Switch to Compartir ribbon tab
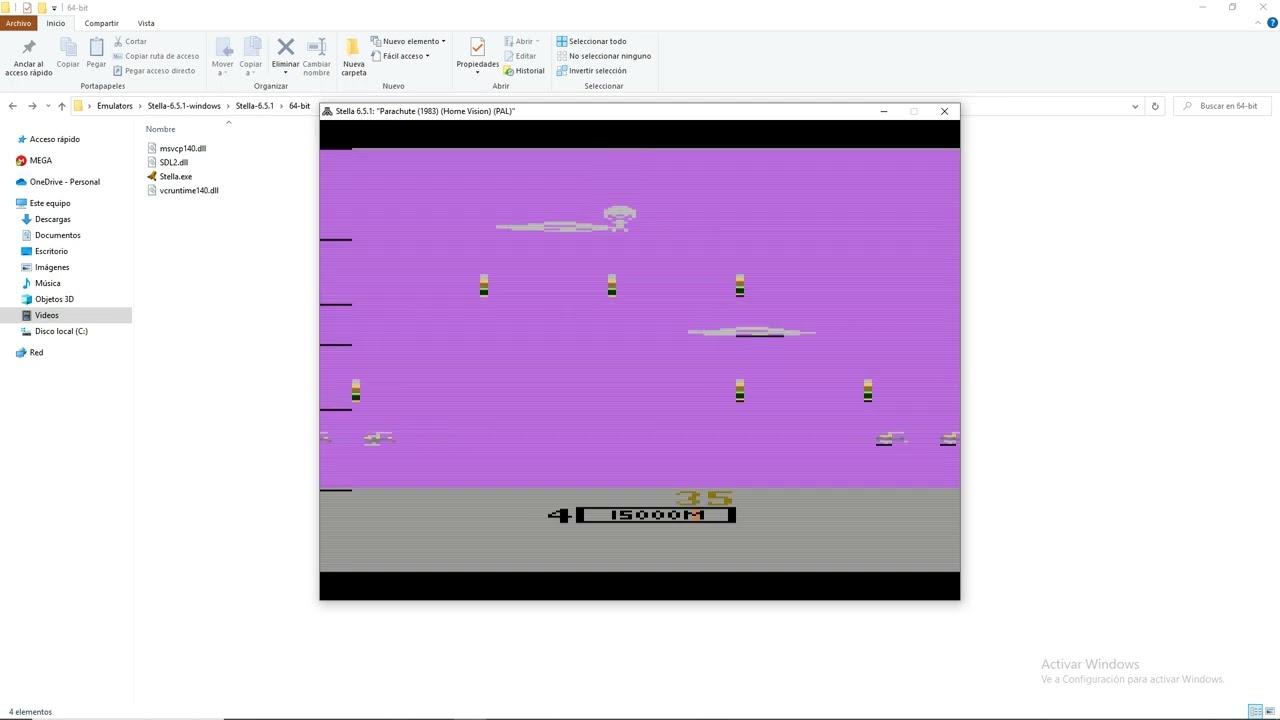This screenshot has height=720, width=1280. 101,23
